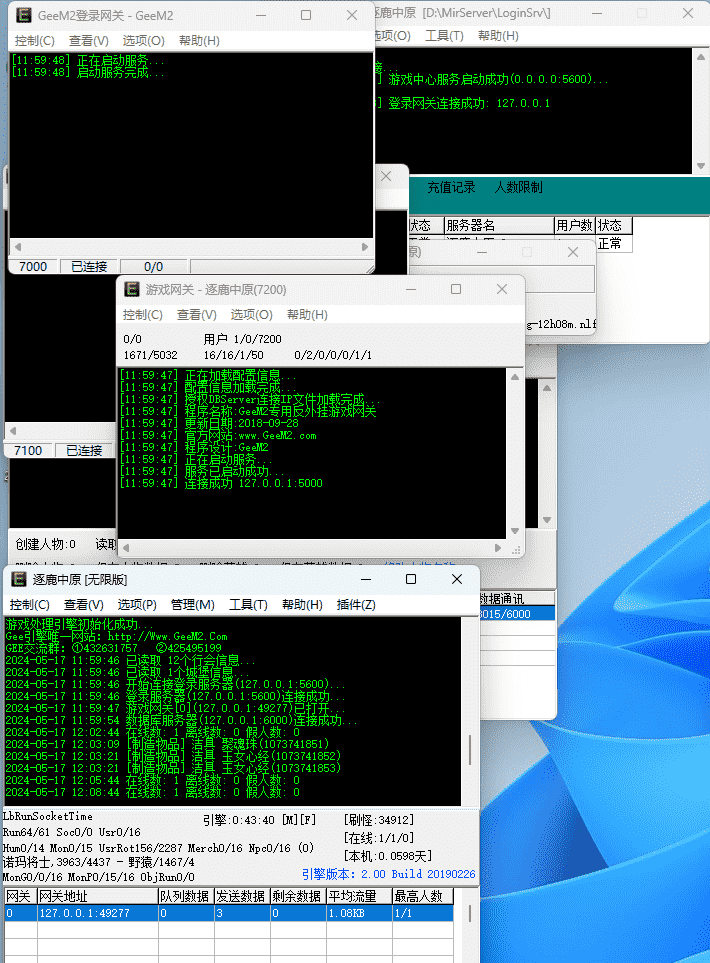
Task: Open 工具(T) menu in LoginSrv window
Action: click(x=444, y=36)
